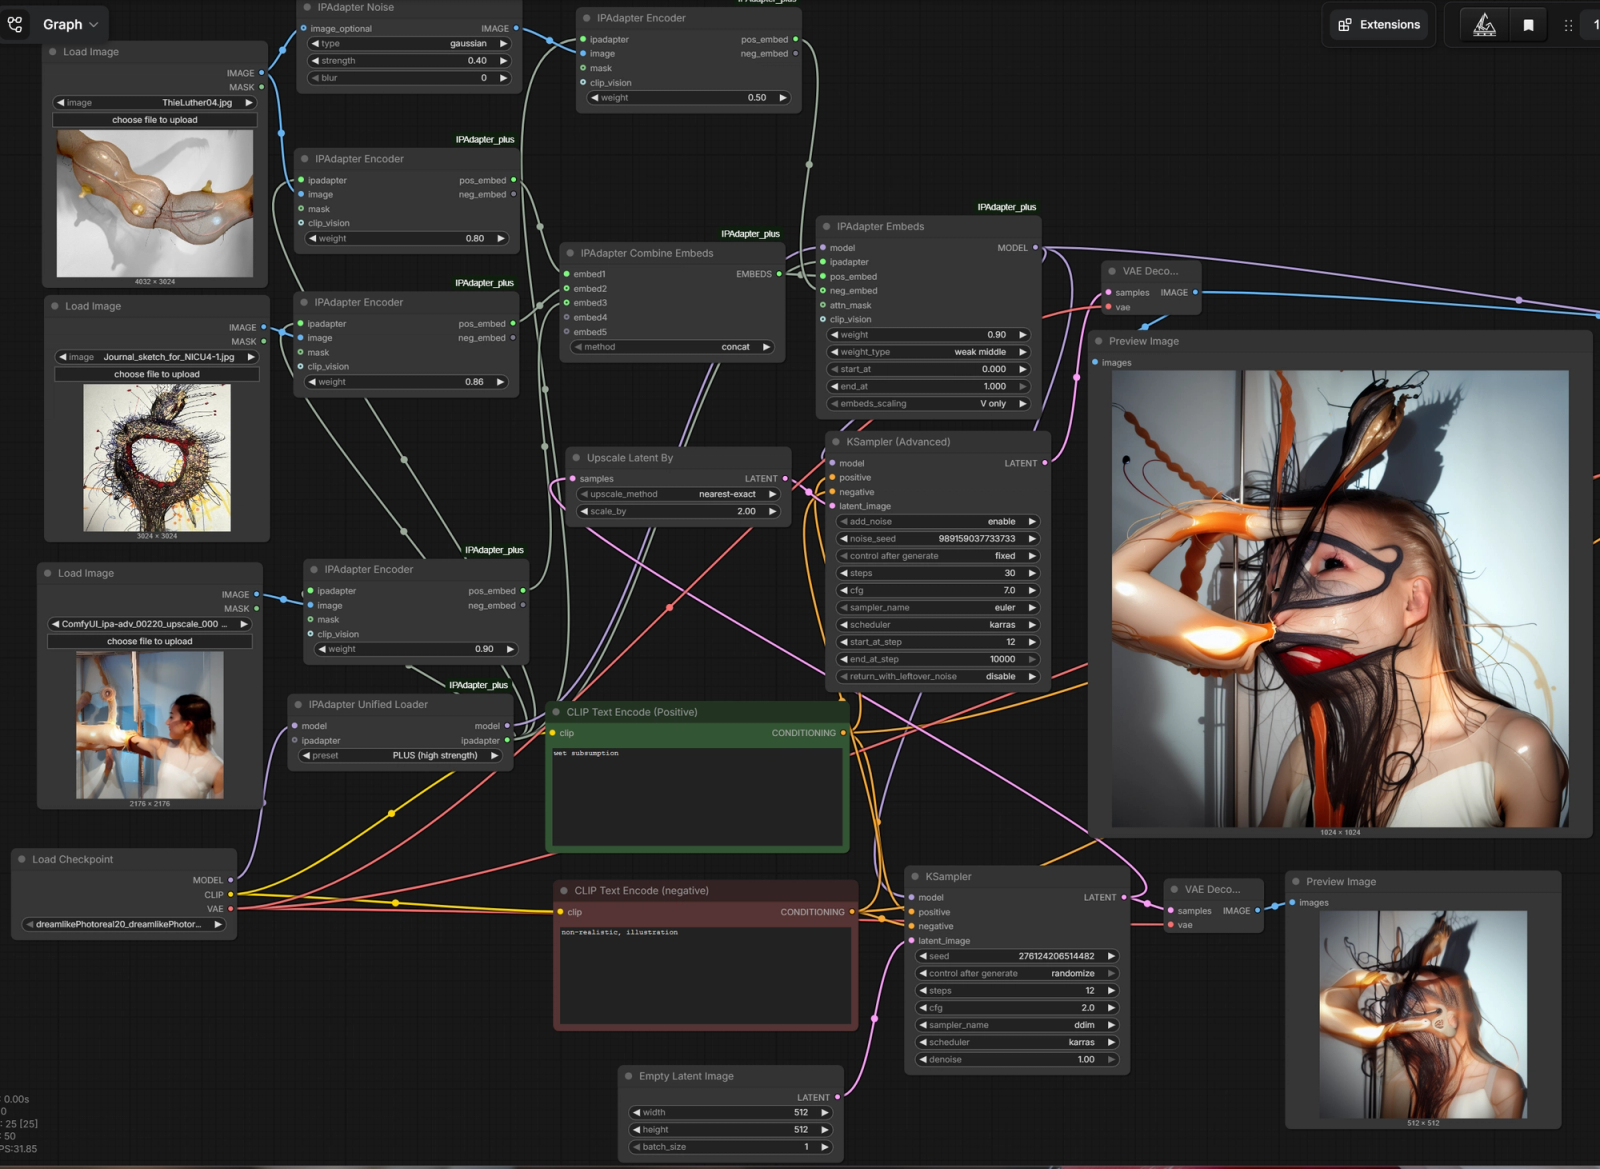Click the mountain logo icon in top toolbar

[x=1484, y=25]
